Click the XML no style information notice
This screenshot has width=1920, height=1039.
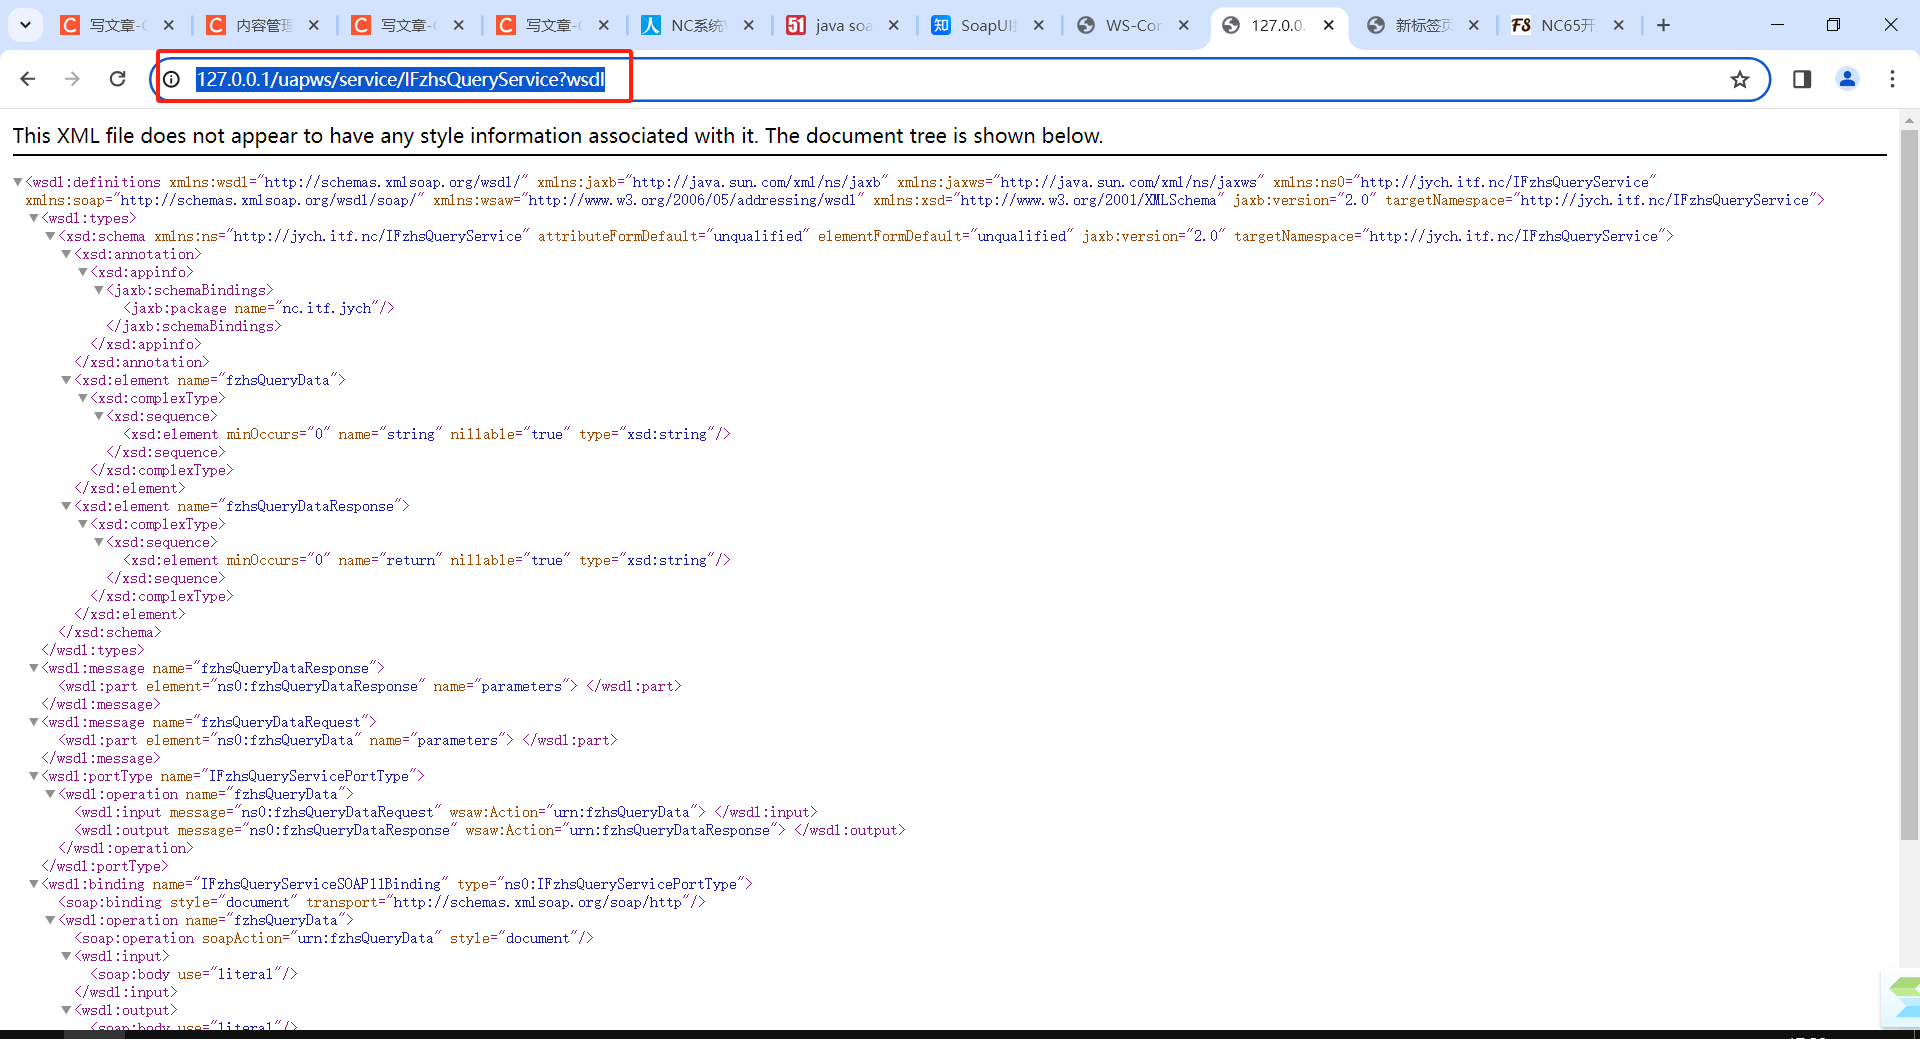[558, 136]
